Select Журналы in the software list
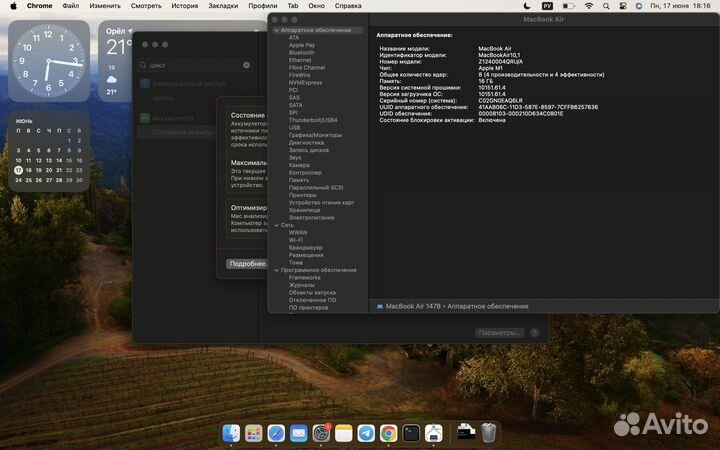This screenshot has height=450, width=720. pos(301,285)
